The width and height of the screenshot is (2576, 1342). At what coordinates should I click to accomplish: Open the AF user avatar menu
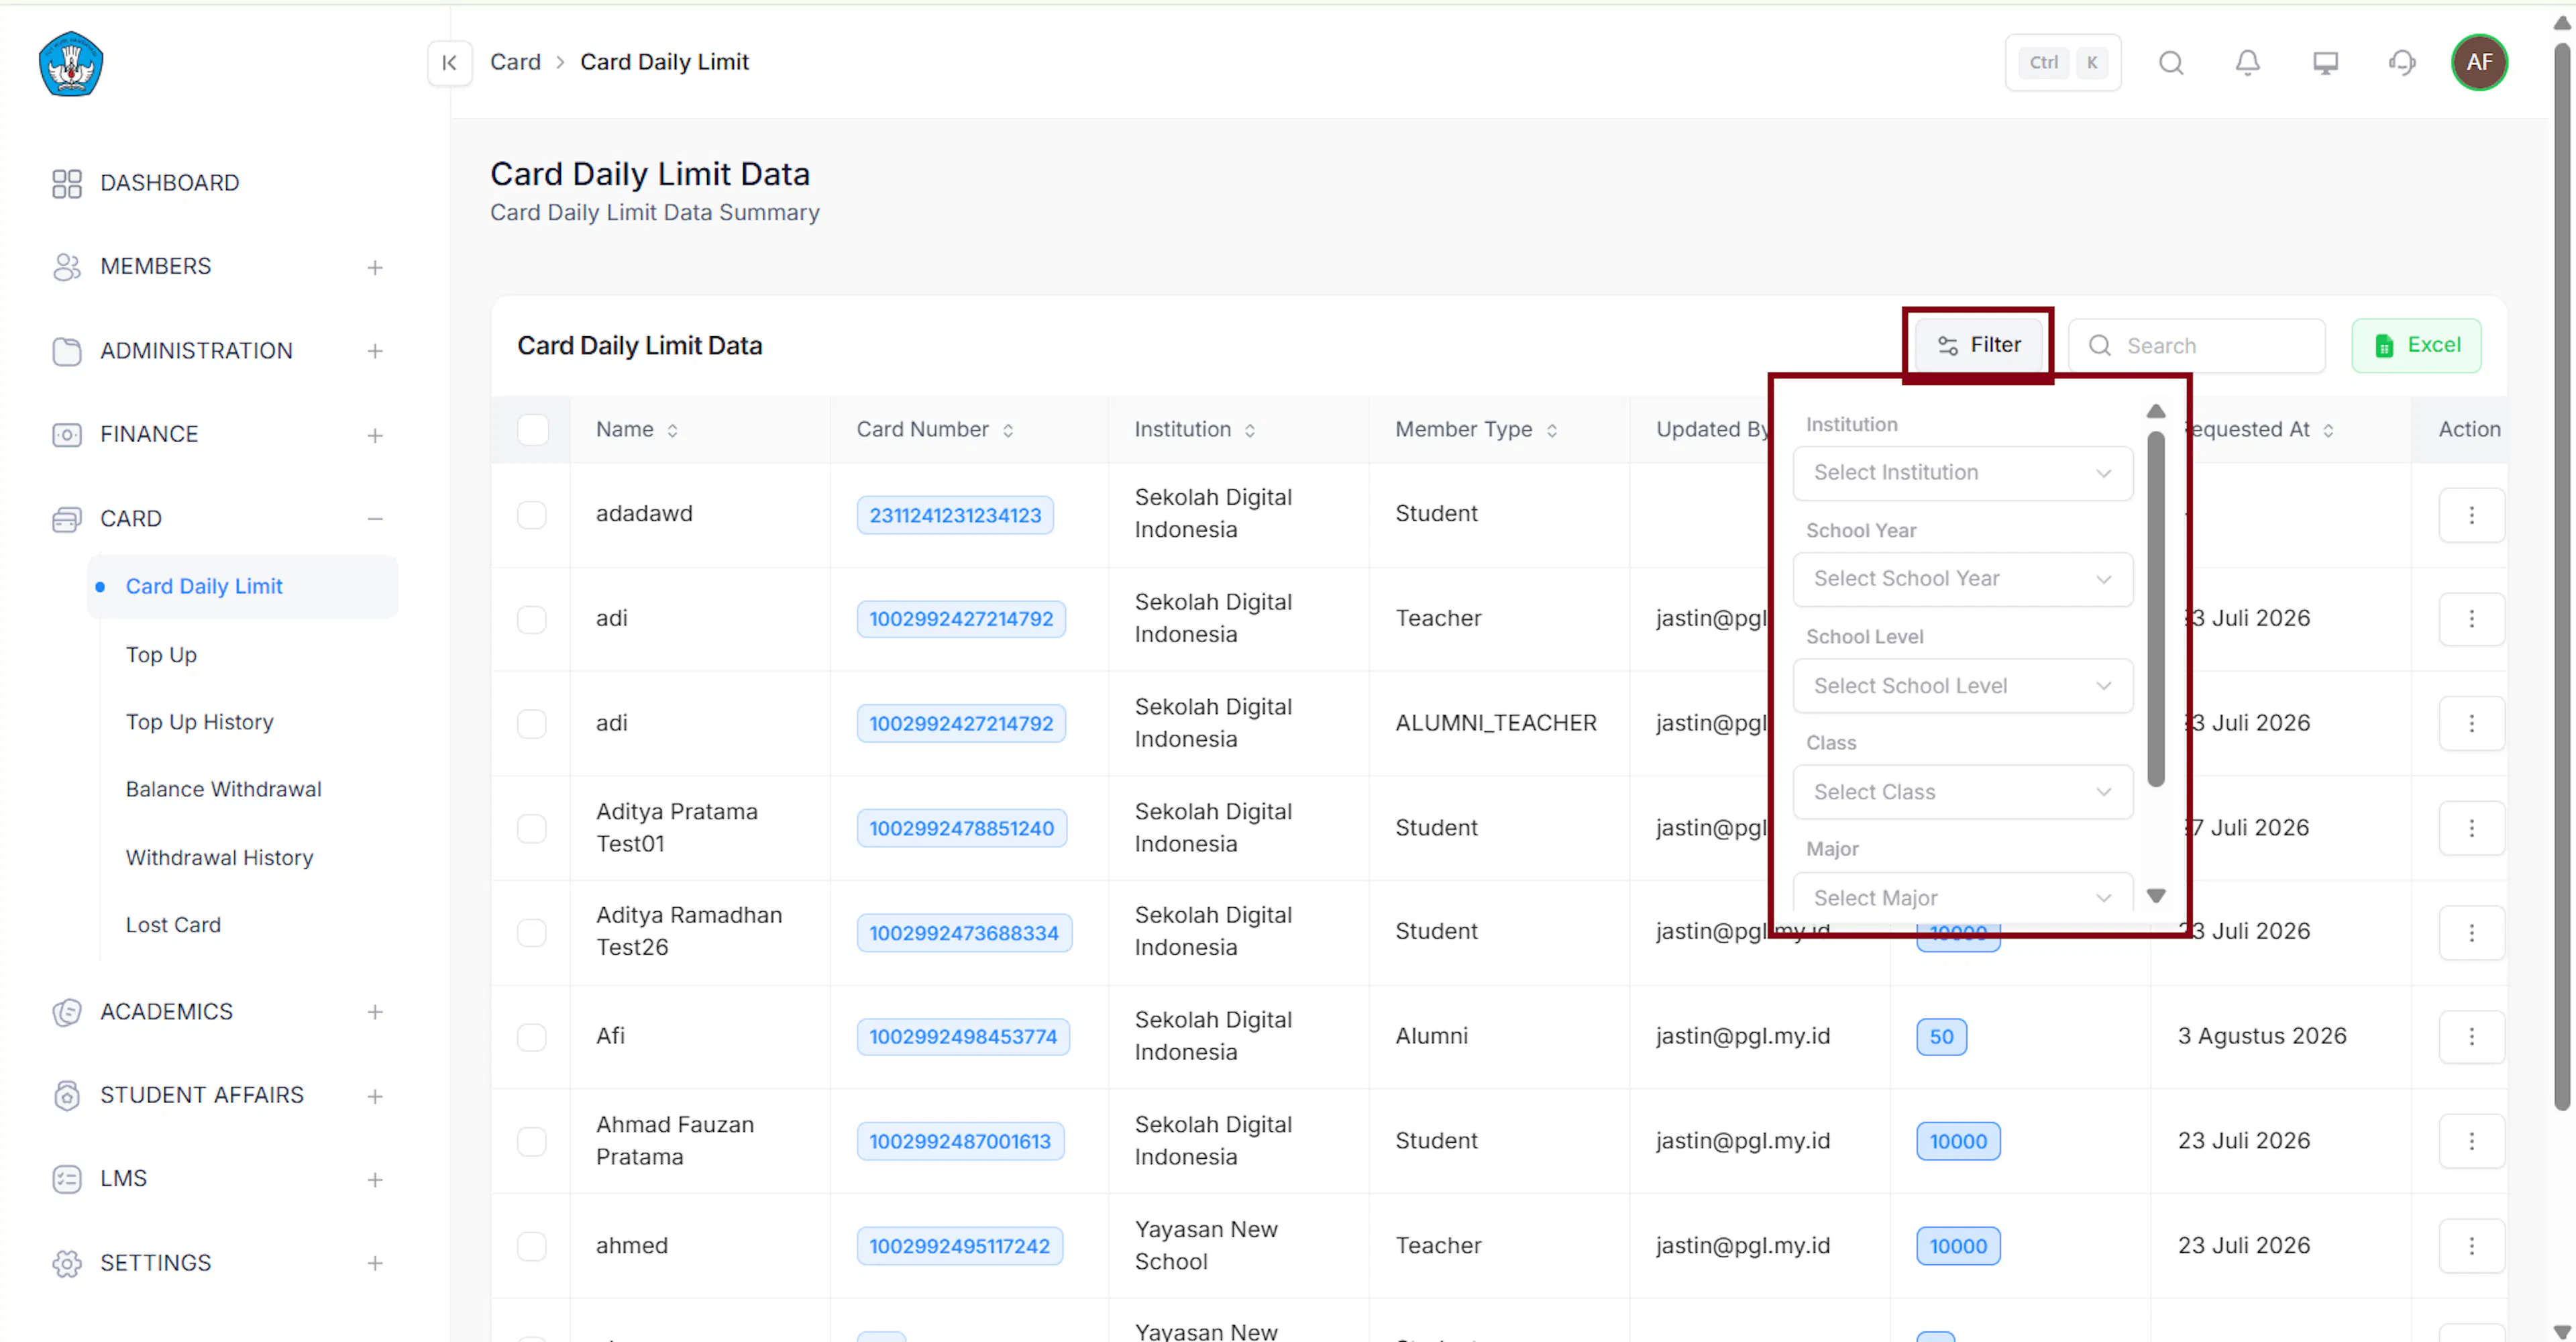(x=2480, y=63)
